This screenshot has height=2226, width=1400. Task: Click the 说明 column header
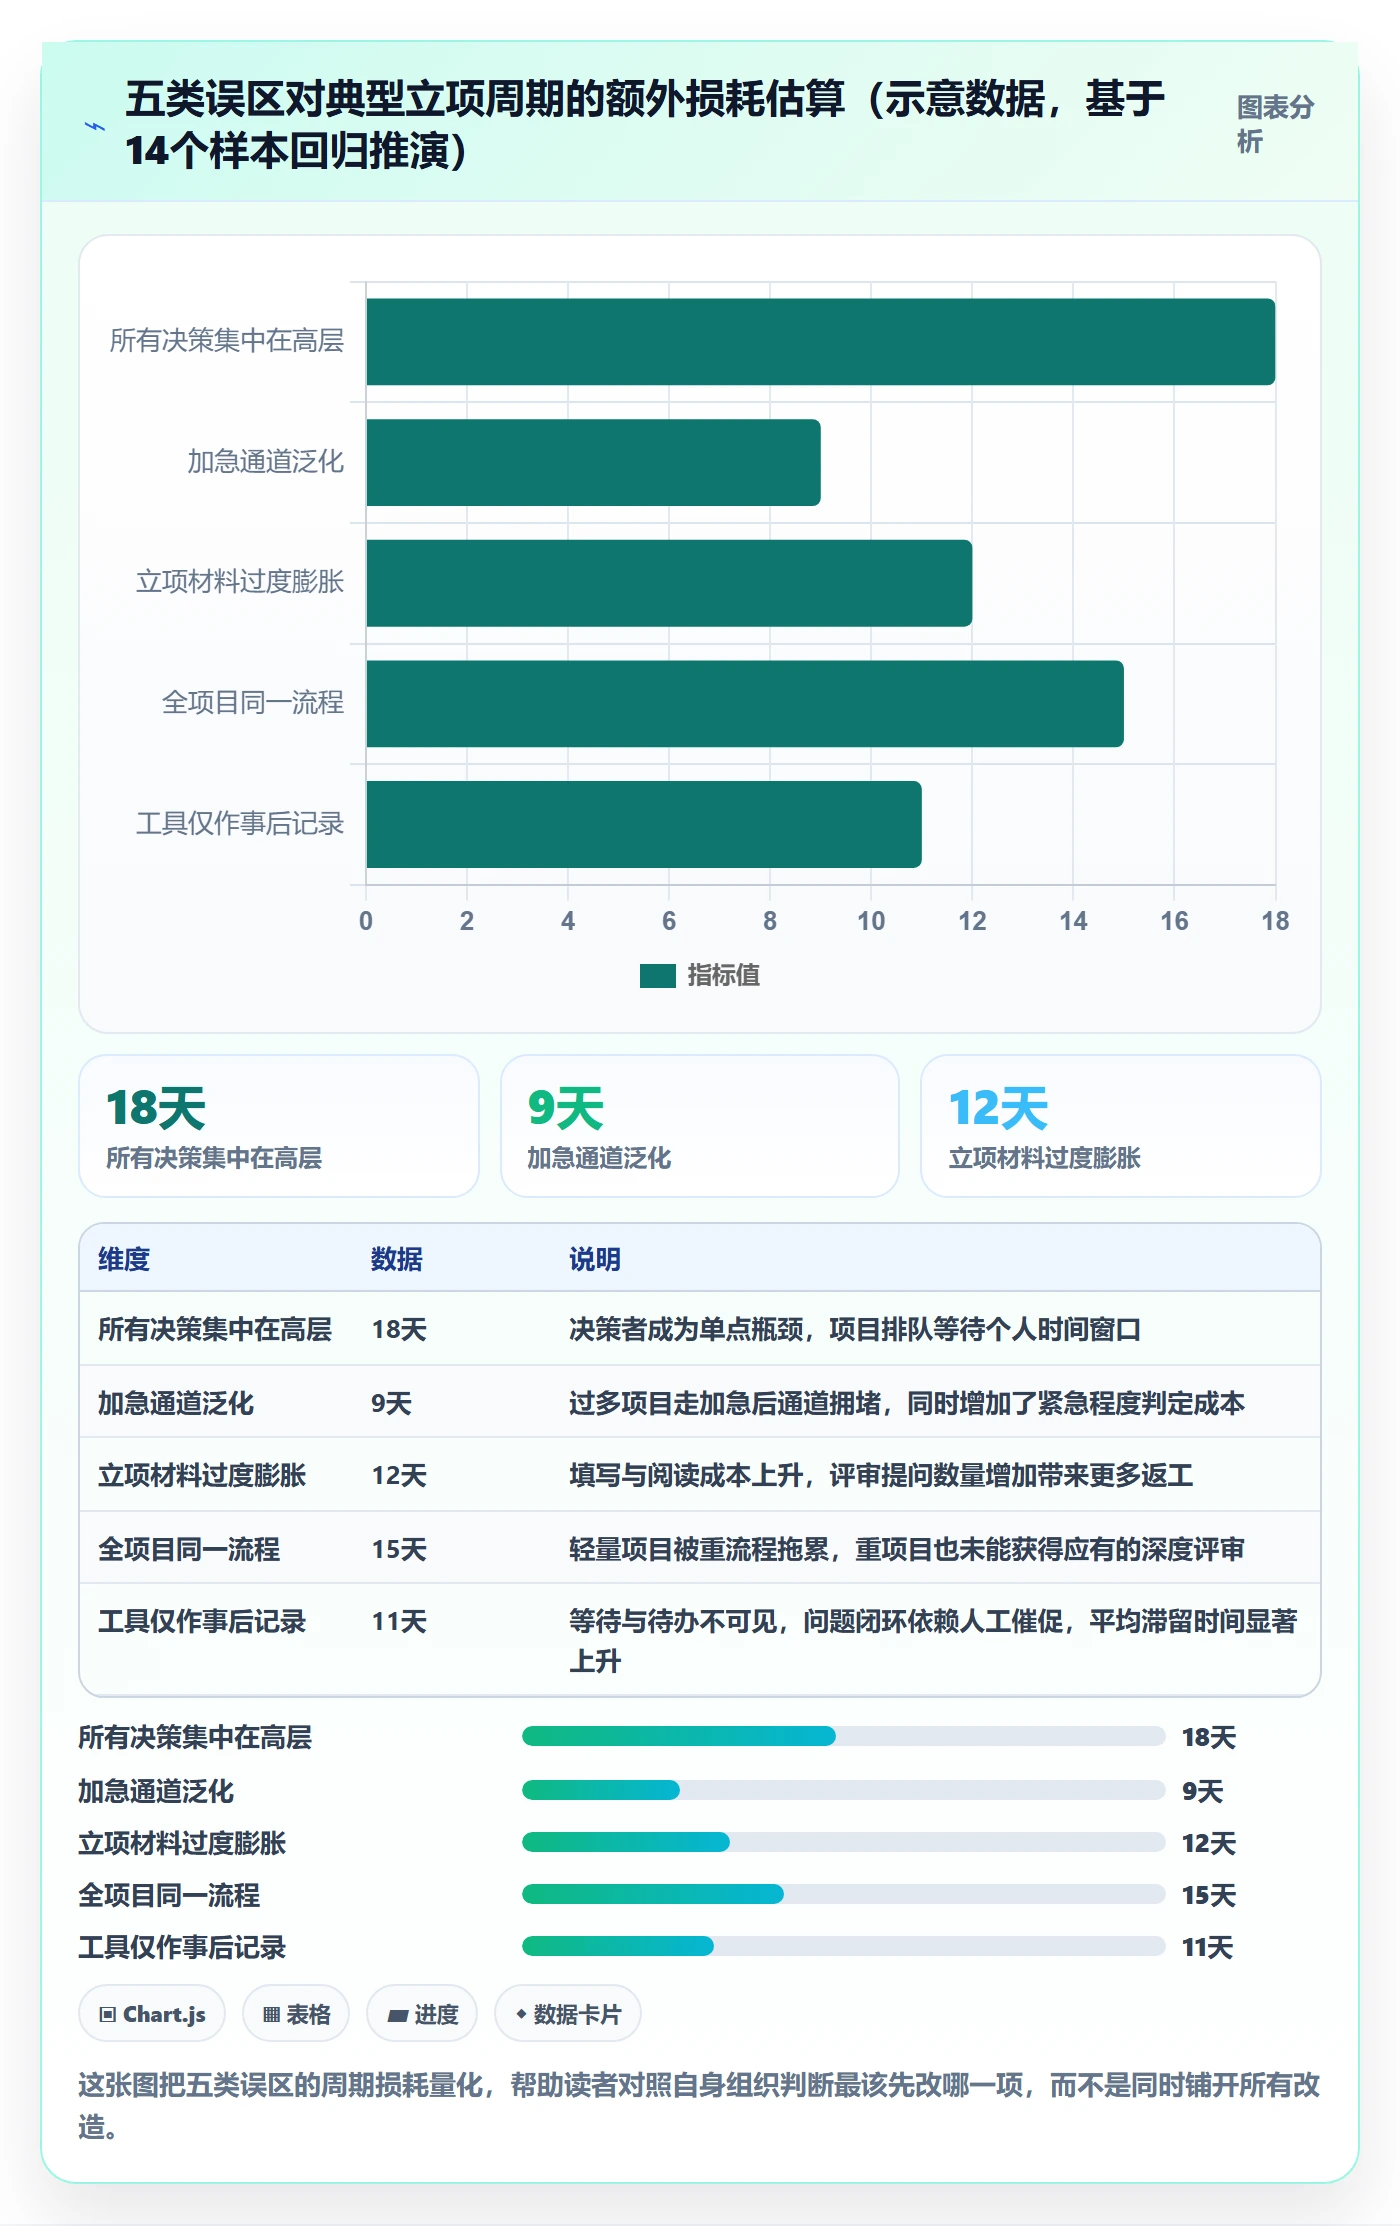[595, 1259]
